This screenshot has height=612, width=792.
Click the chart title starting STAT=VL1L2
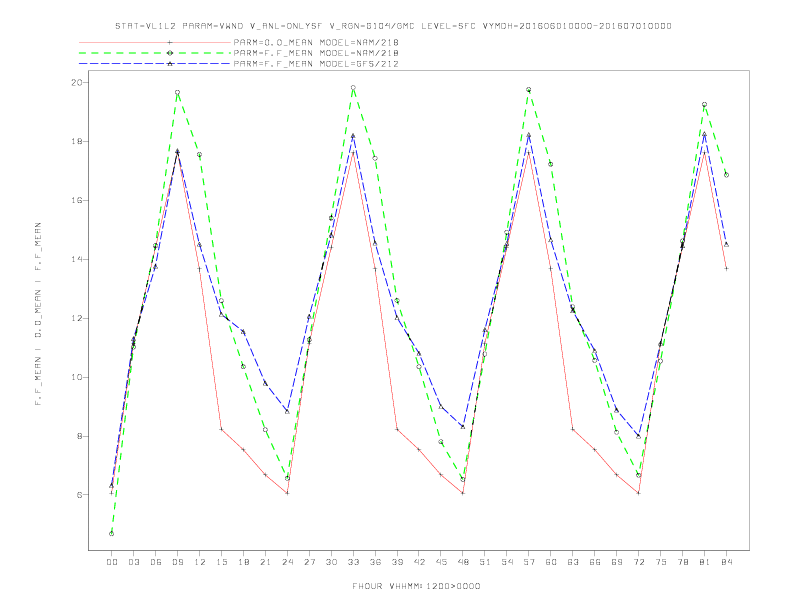tap(393, 26)
